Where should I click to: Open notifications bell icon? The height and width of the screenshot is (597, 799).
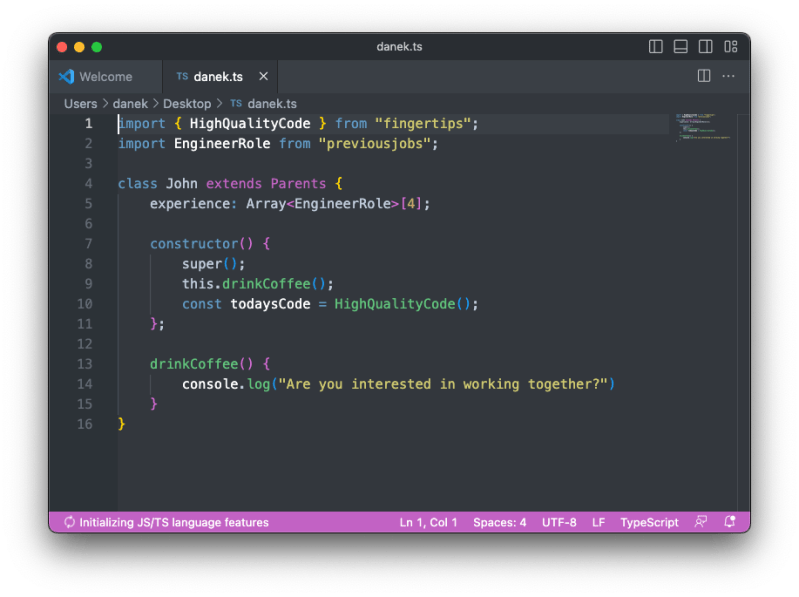coord(730,522)
